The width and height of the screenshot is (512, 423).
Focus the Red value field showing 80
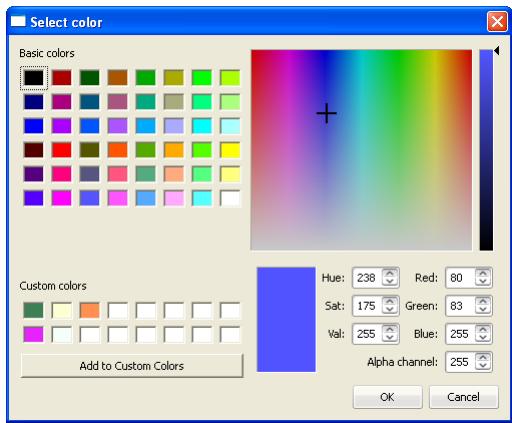click(461, 278)
